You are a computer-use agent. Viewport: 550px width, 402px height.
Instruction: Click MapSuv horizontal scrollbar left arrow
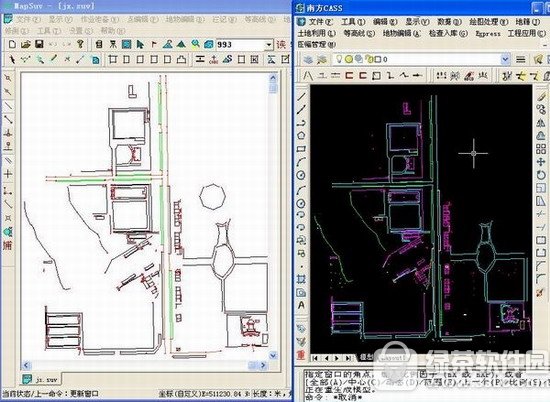pos(26,365)
